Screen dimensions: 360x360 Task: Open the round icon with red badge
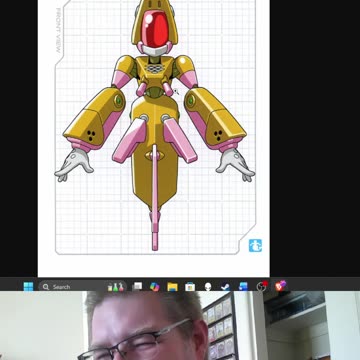coord(262,286)
